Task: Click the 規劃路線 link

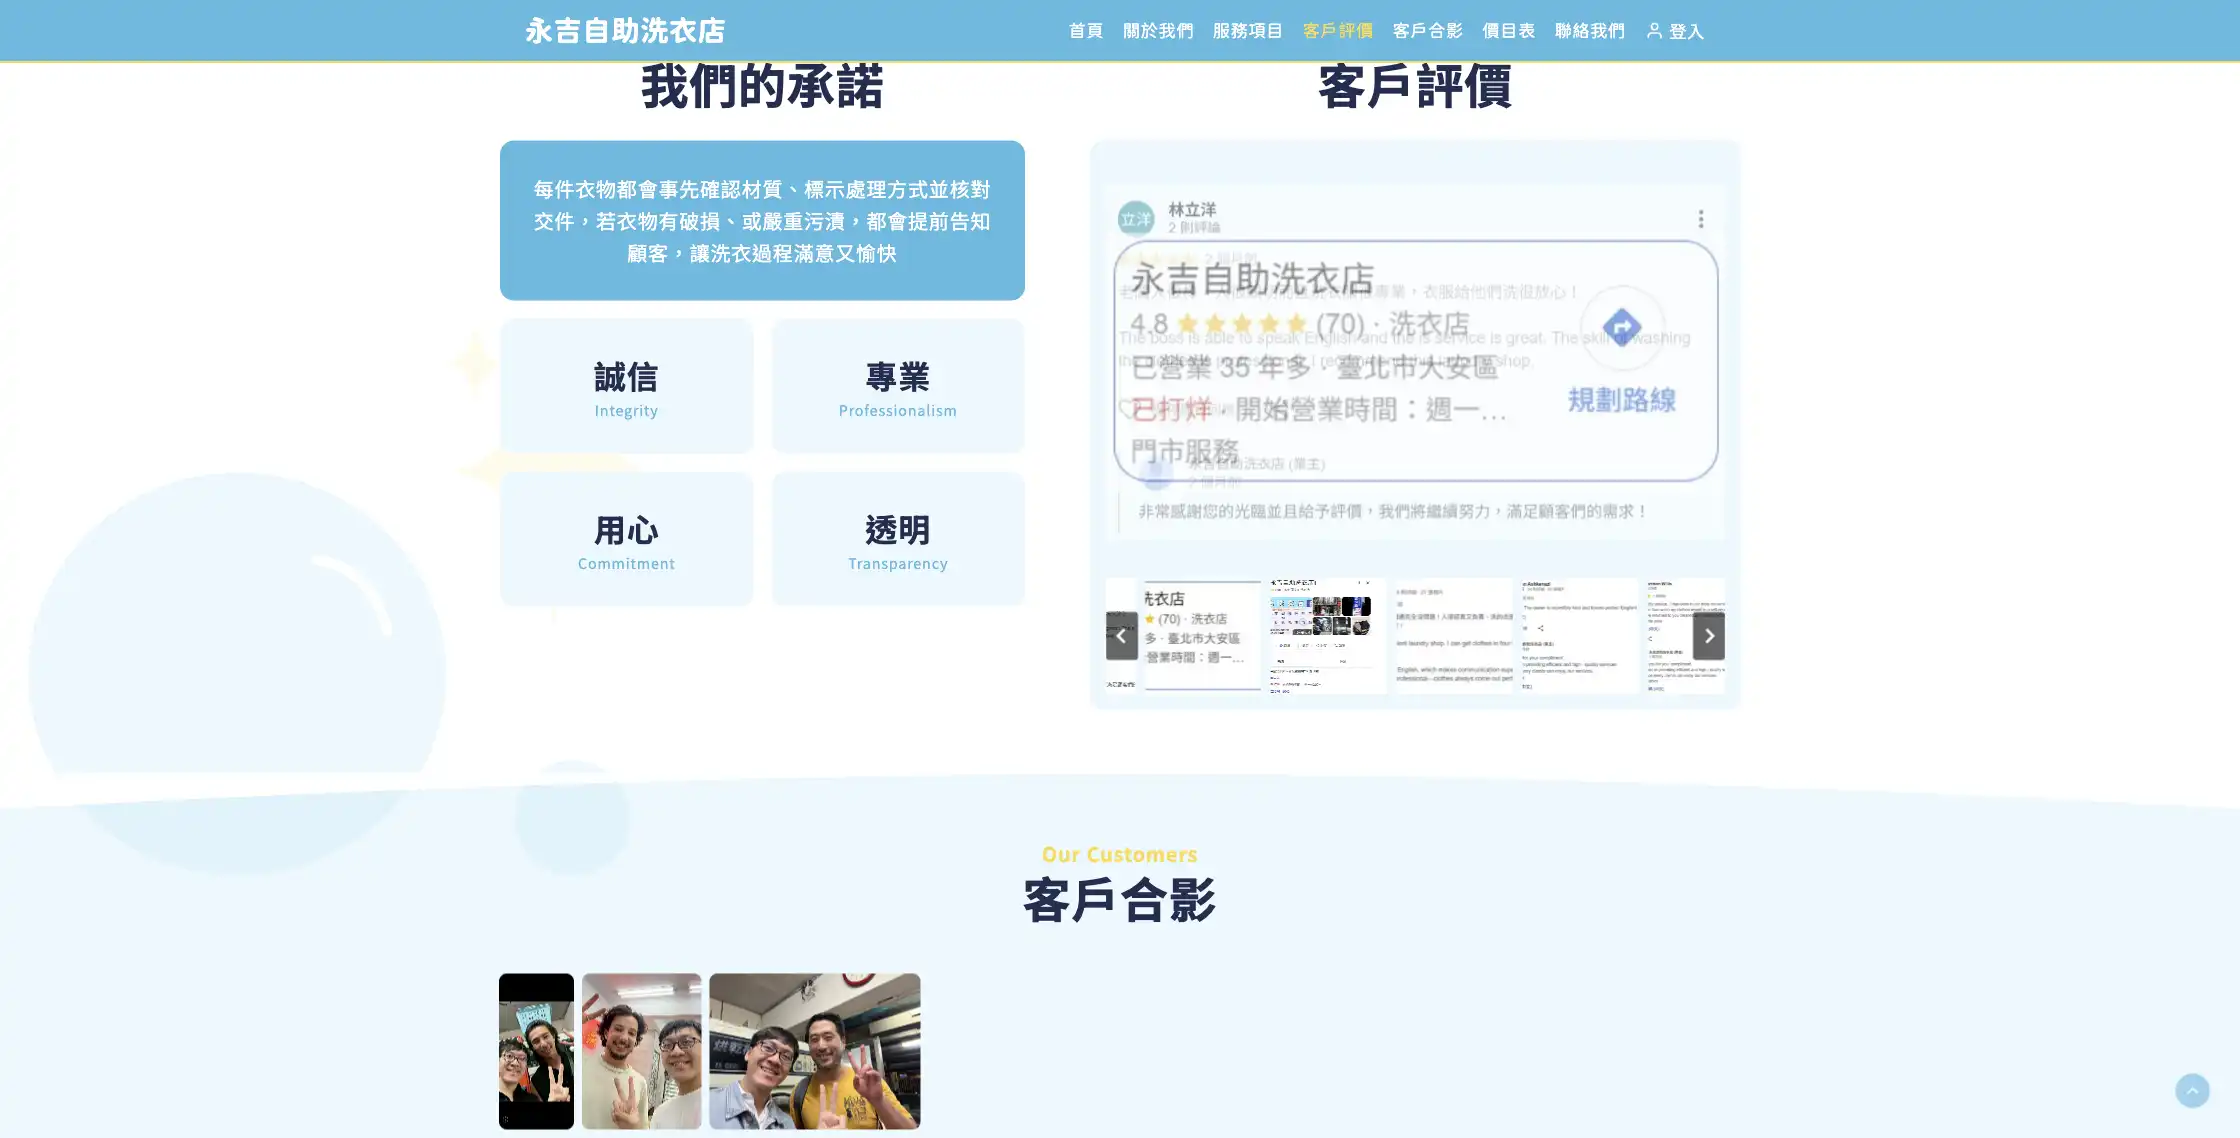Action: click(1623, 400)
